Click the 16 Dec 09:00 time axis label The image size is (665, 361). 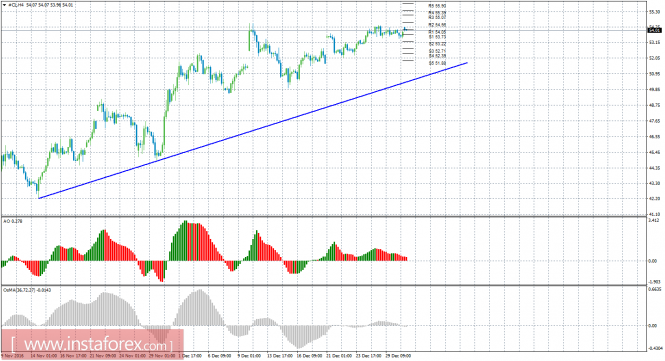coord(310,356)
